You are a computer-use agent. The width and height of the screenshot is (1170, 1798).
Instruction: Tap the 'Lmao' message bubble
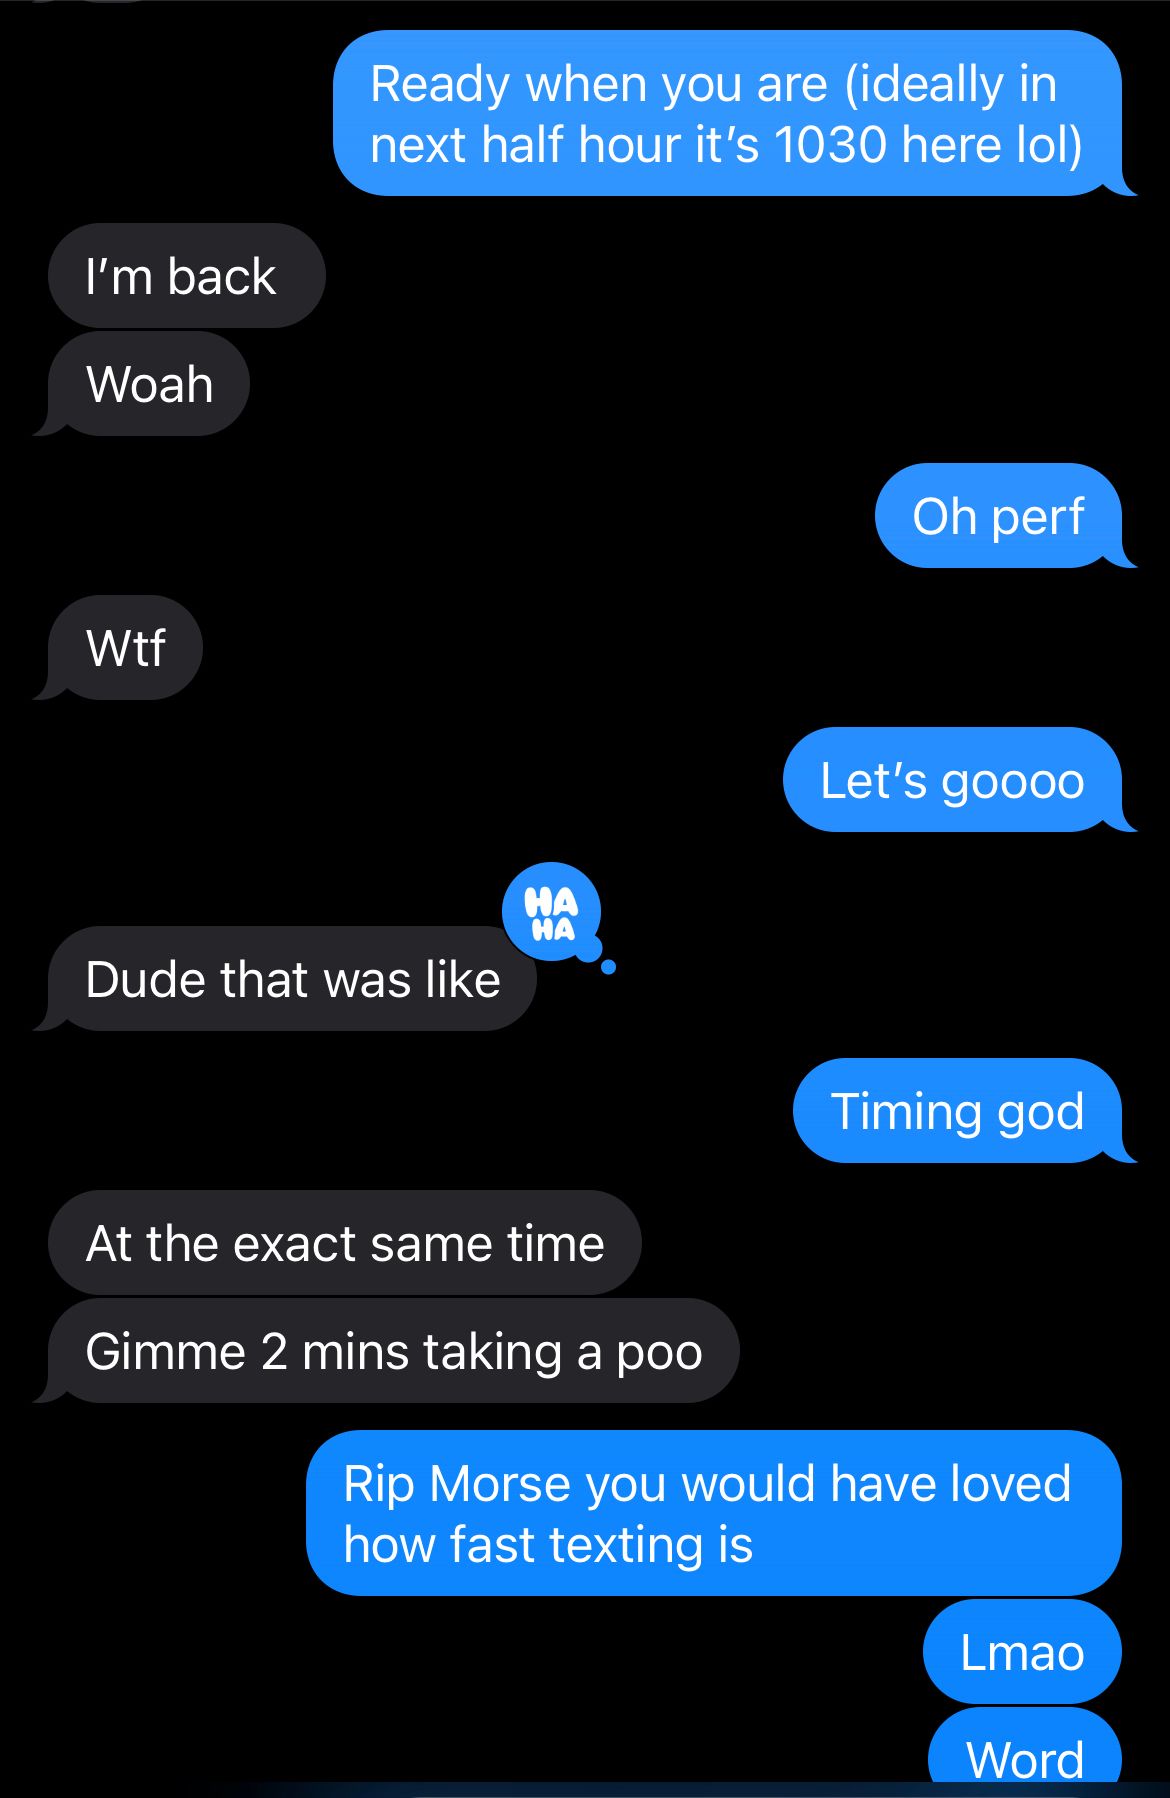pos(1022,1652)
